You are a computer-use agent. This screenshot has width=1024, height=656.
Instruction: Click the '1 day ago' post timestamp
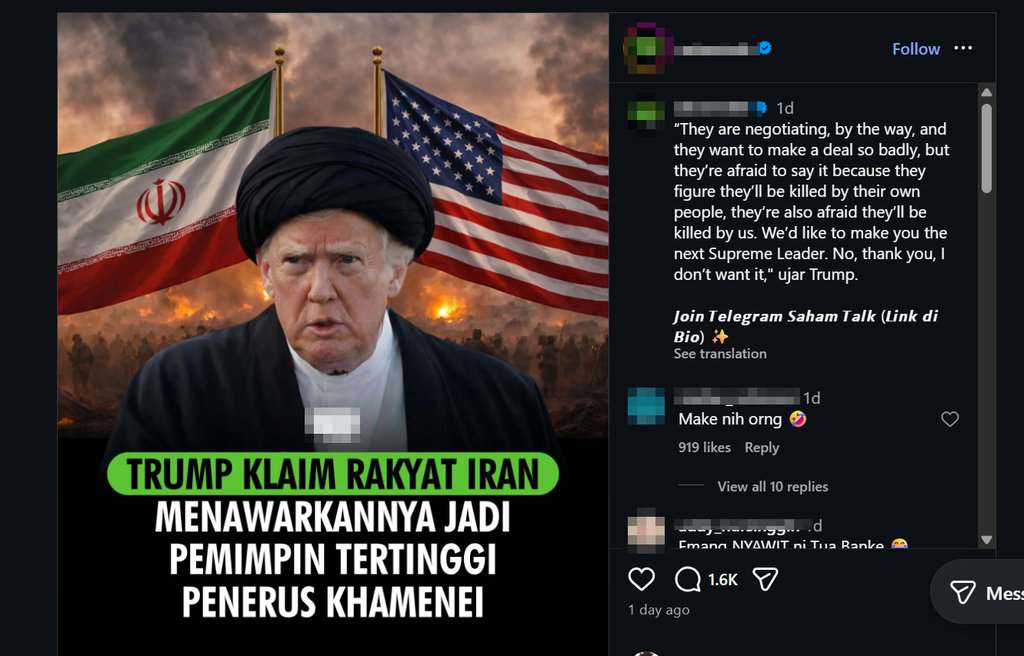658,610
